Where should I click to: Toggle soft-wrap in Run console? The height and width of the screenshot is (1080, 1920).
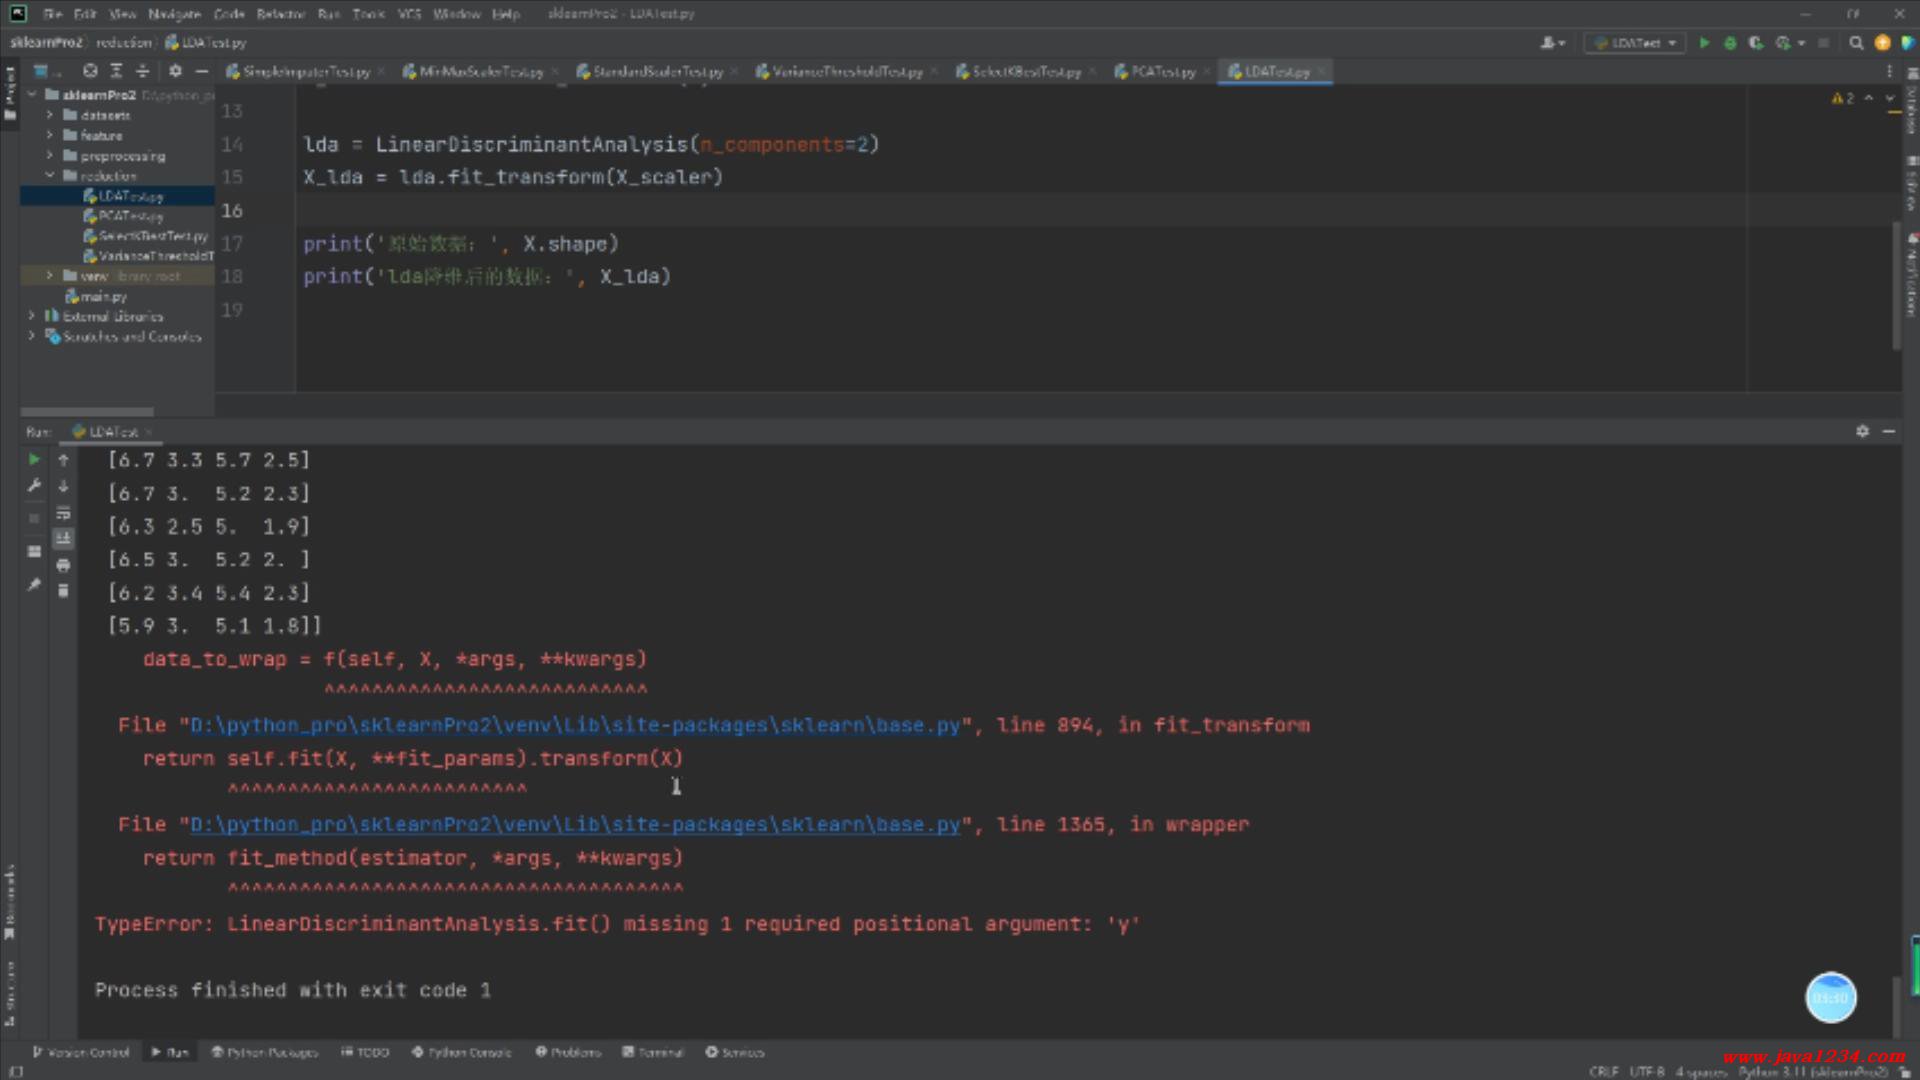63,513
